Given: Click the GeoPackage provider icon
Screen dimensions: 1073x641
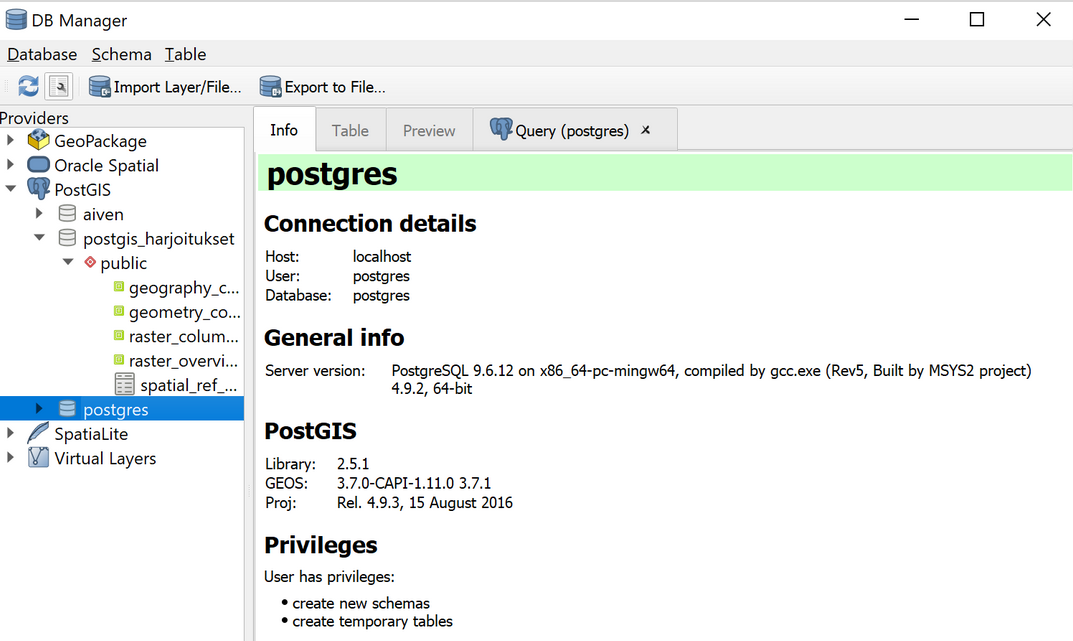Looking at the screenshot, I should pos(39,141).
